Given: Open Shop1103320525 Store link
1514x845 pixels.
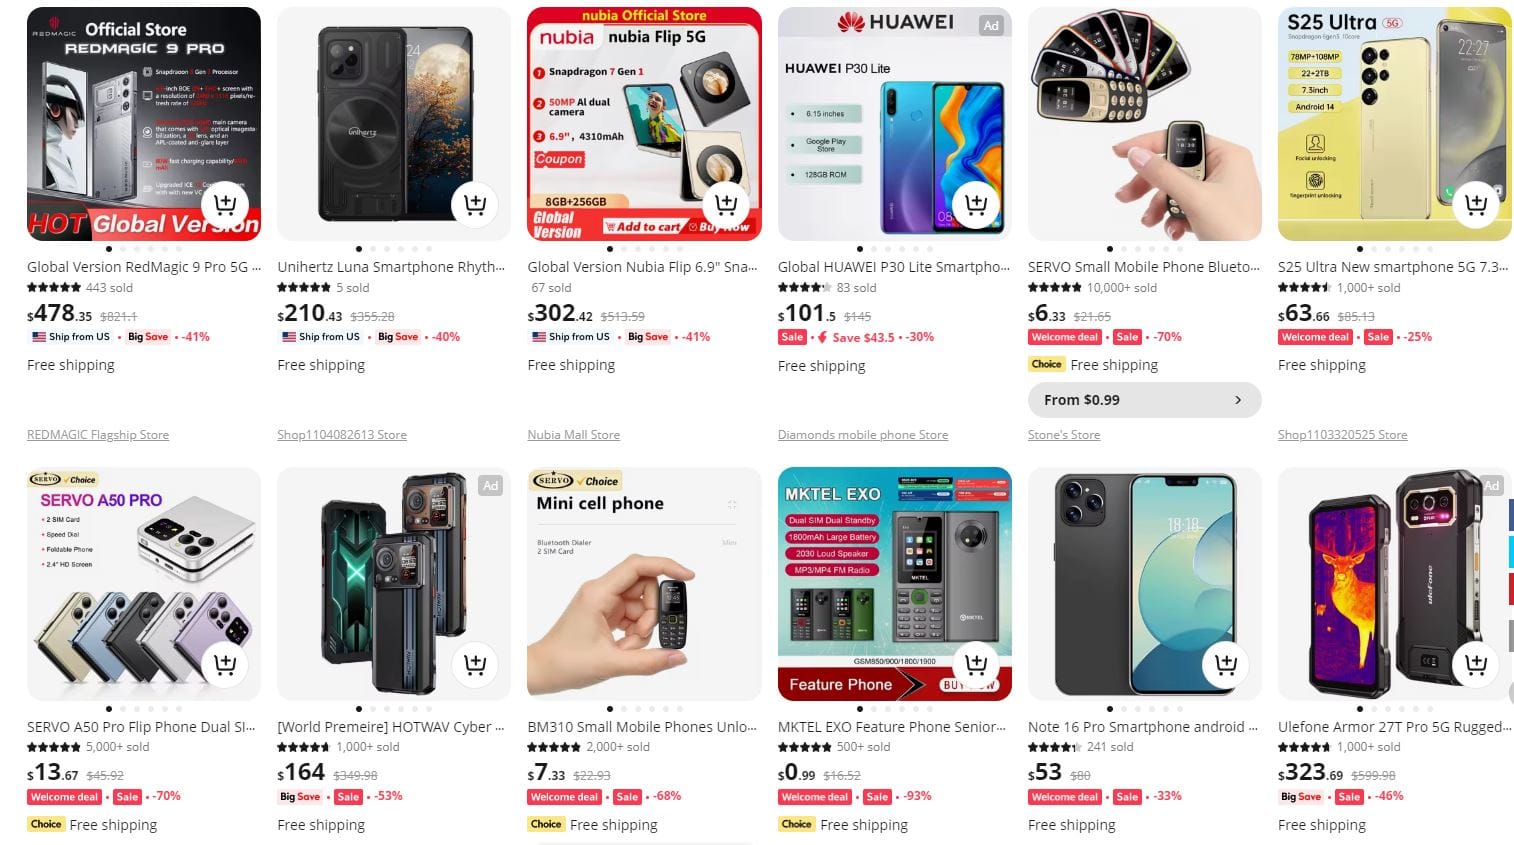Looking at the screenshot, I should click(1342, 435).
